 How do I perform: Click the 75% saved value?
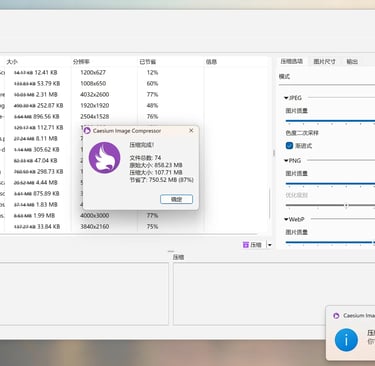(152, 227)
